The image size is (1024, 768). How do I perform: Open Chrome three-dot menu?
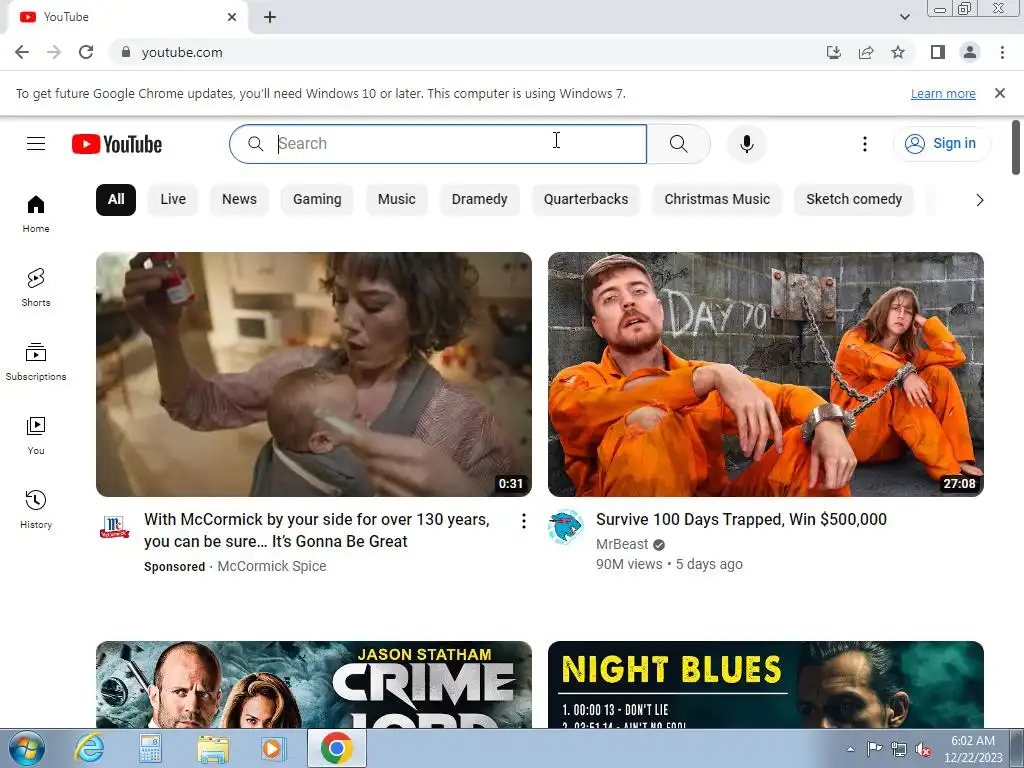pos(1002,52)
